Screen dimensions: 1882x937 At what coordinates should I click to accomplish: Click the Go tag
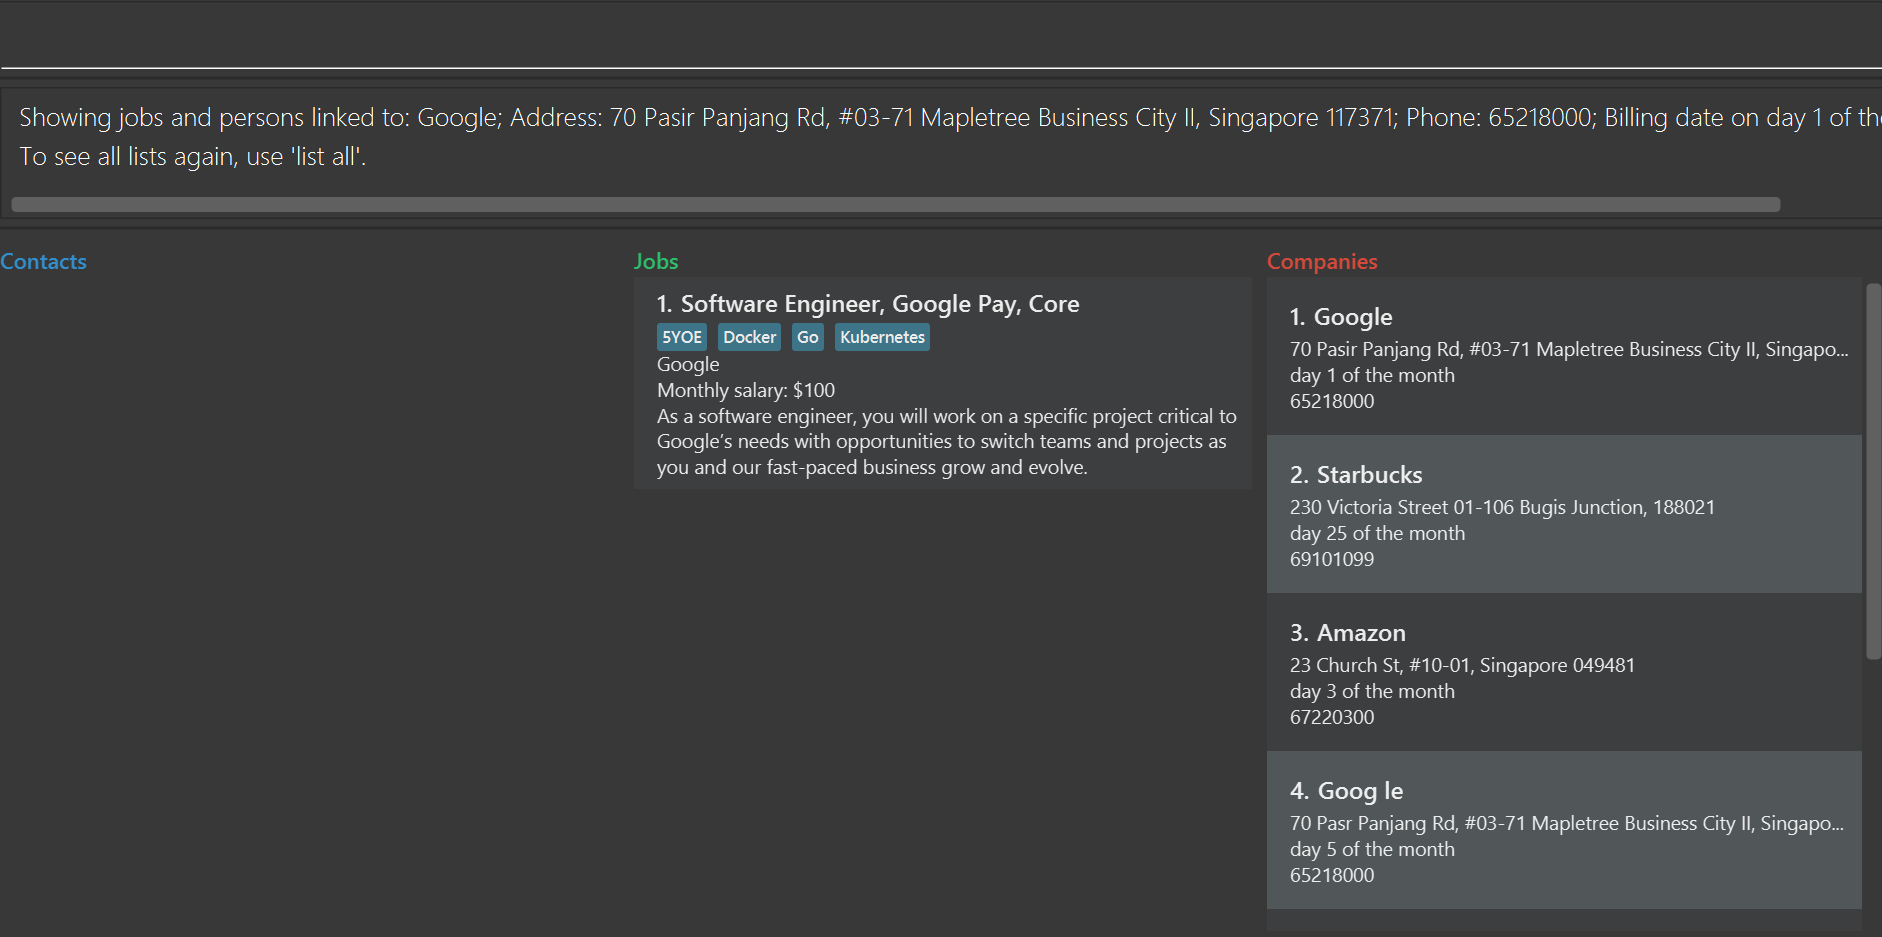pyautogui.click(x=808, y=337)
